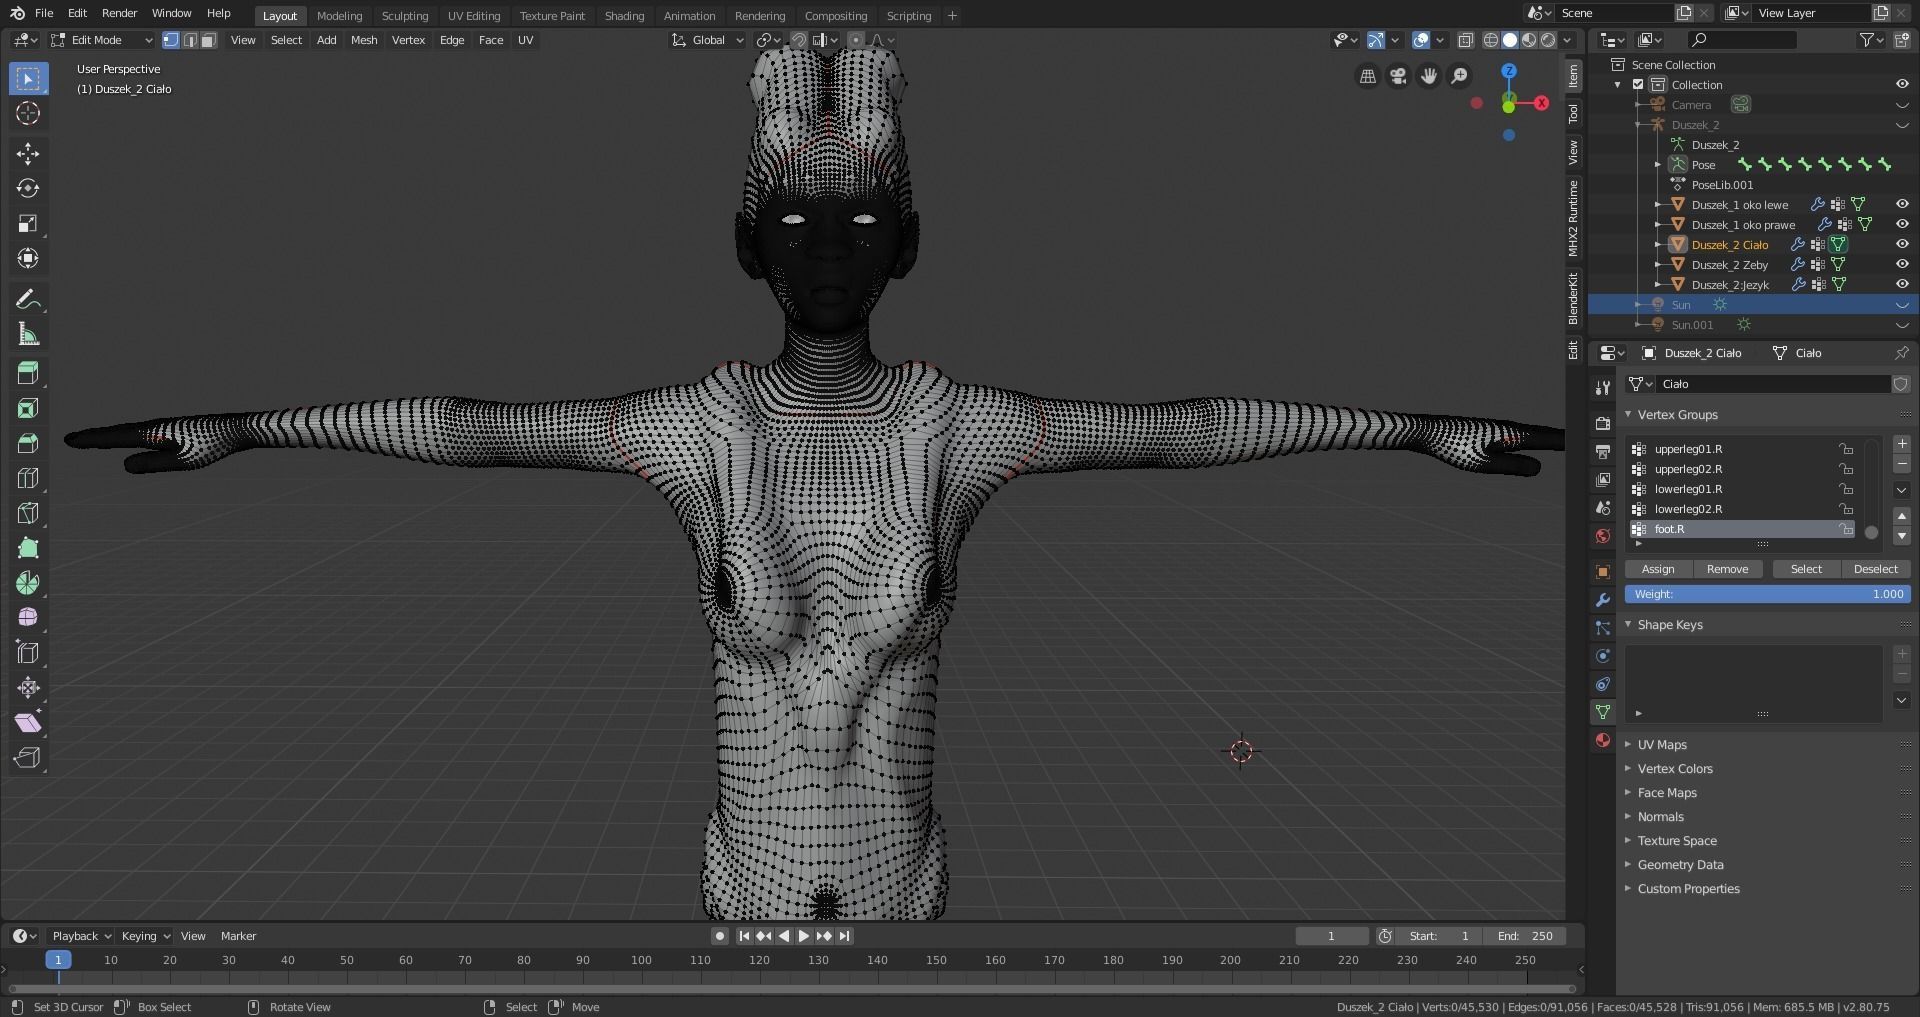Activate the Rotate tool
The width and height of the screenshot is (1920, 1017).
tap(28, 188)
